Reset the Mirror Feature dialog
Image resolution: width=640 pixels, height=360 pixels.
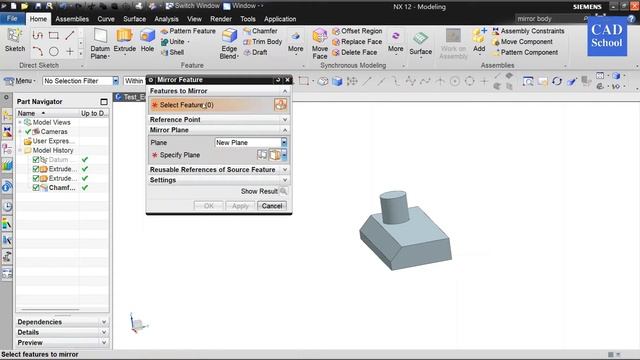click(278, 80)
